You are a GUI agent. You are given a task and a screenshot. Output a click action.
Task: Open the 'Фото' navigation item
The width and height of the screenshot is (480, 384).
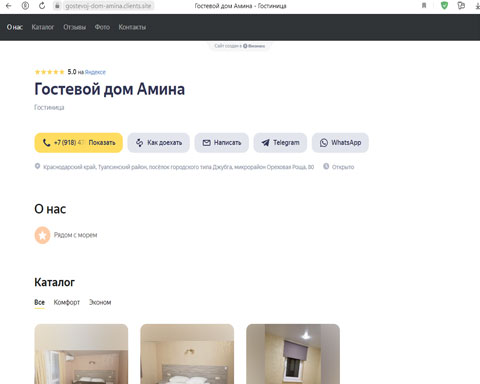(102, 27)
